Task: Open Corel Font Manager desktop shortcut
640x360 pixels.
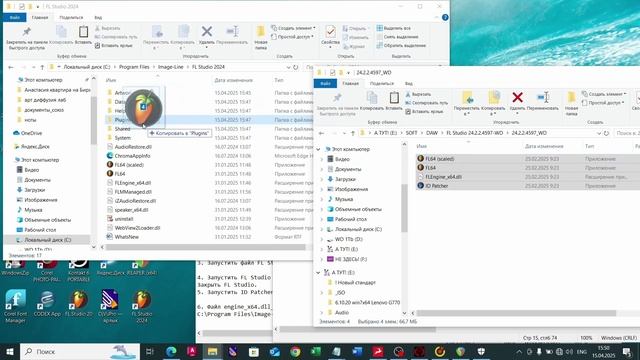Action: (16, 307)
